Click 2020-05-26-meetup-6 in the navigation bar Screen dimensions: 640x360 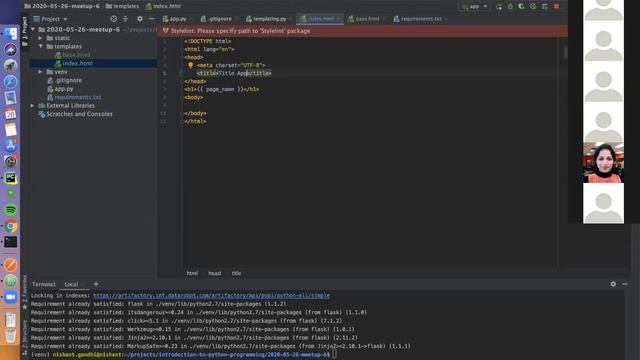(x=62, y=6)
